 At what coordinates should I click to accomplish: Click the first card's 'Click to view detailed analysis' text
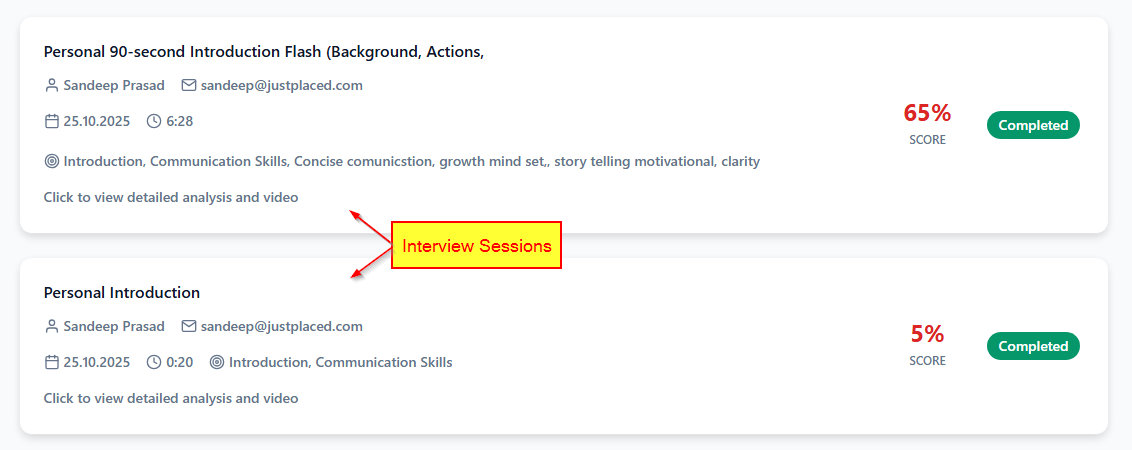coord(171,198)
